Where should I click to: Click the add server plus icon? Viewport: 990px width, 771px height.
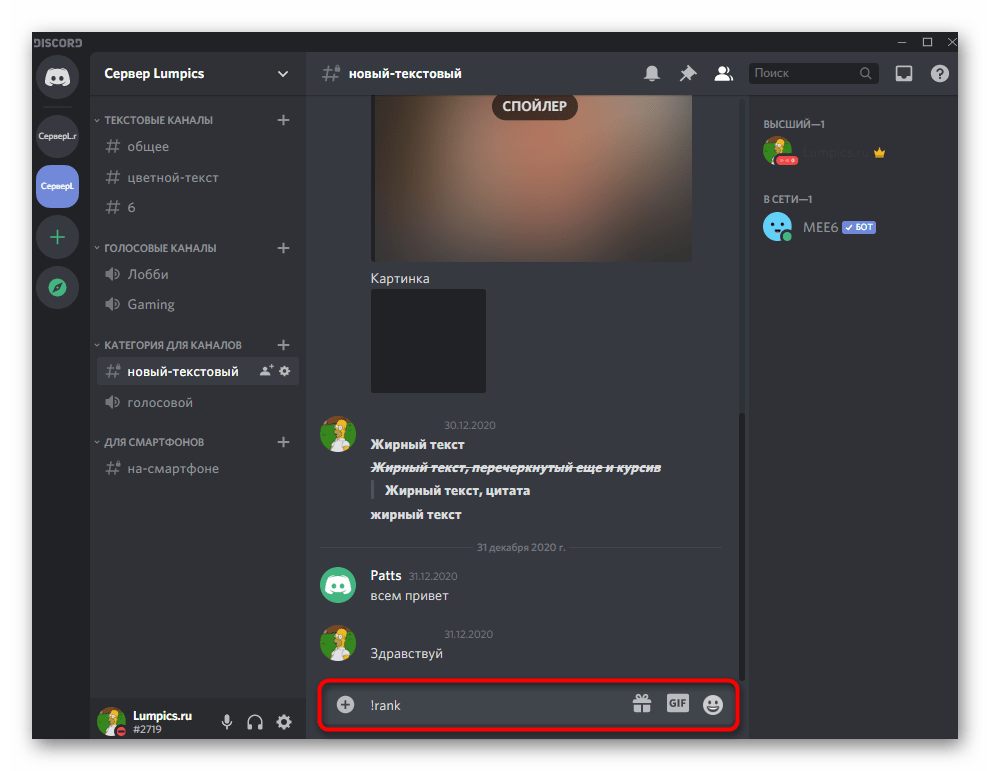(x=57, y=237)
